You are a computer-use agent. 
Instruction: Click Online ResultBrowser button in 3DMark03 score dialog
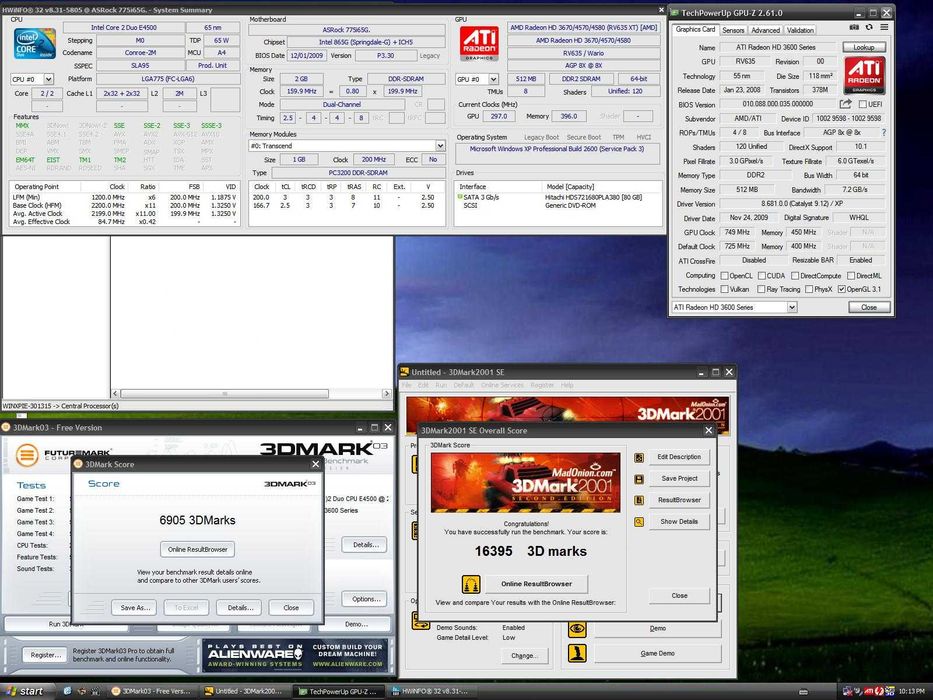tap(198, 549)
